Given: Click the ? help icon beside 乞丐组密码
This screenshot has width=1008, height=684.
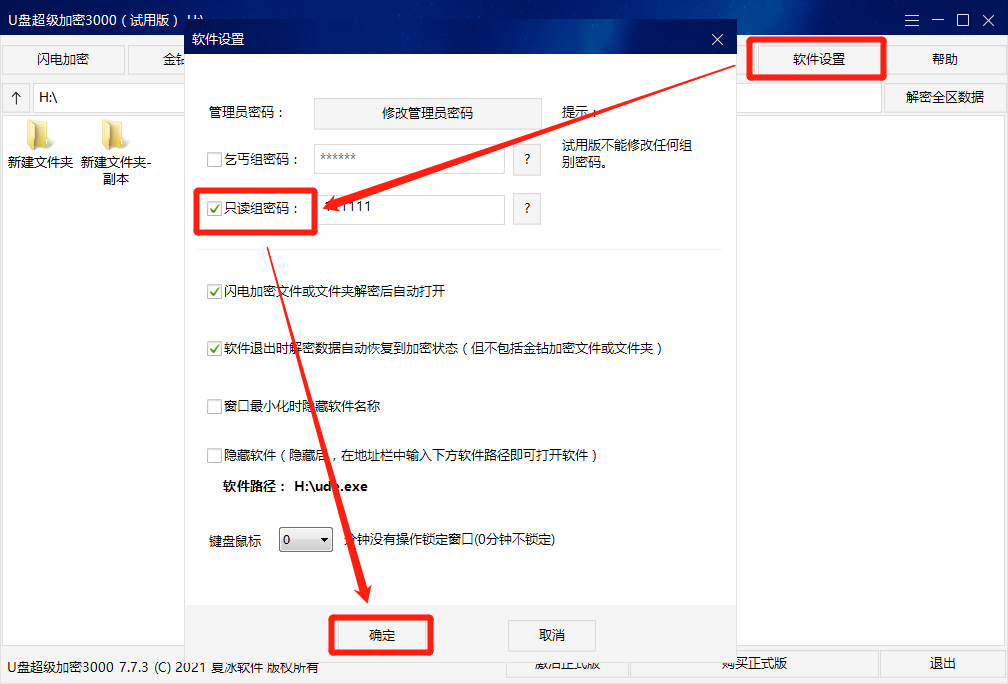Looking at the screenshot, I should click(x=526, y=159).
